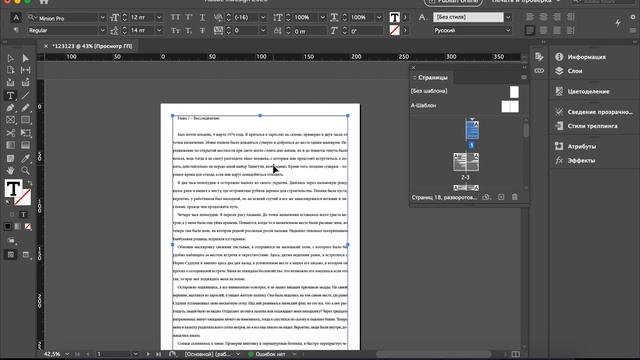Viewport: 640px width, 360px height.
Task: Select page 1 thumbnail in Pages
Action: (472, 130)
